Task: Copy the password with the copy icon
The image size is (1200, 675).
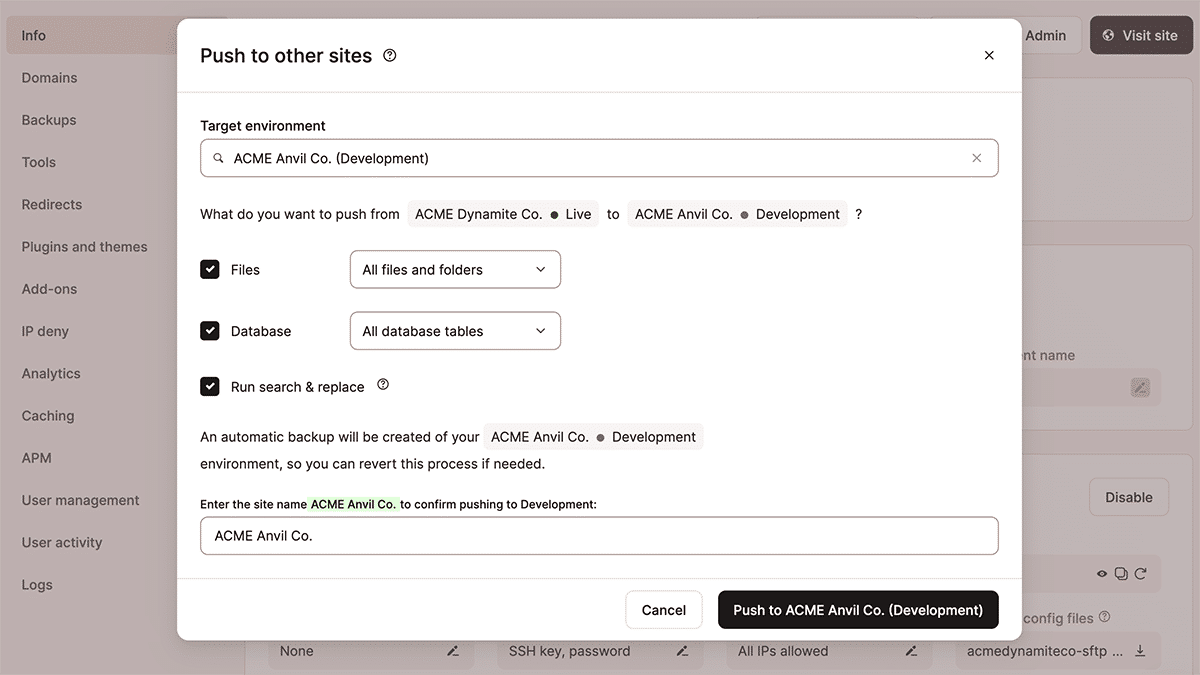Action: [1121, 573]
